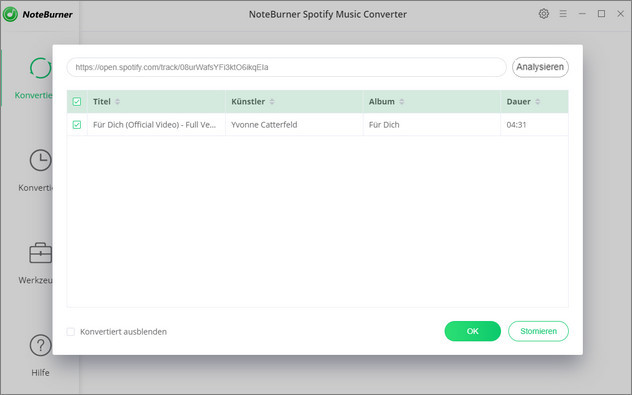
Task: Sort by Titel column arrows
Action: pyautogui.click(x=117, y=102)
